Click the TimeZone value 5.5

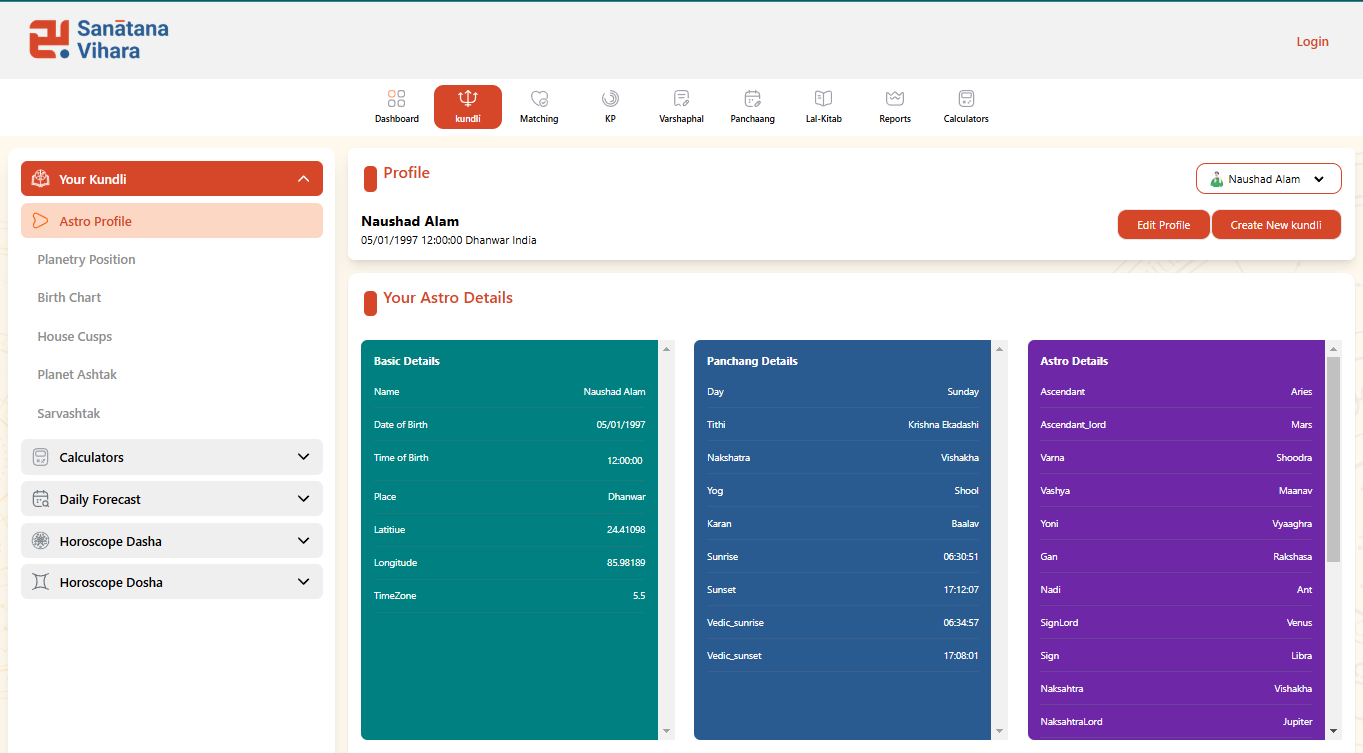click(639, 596)
